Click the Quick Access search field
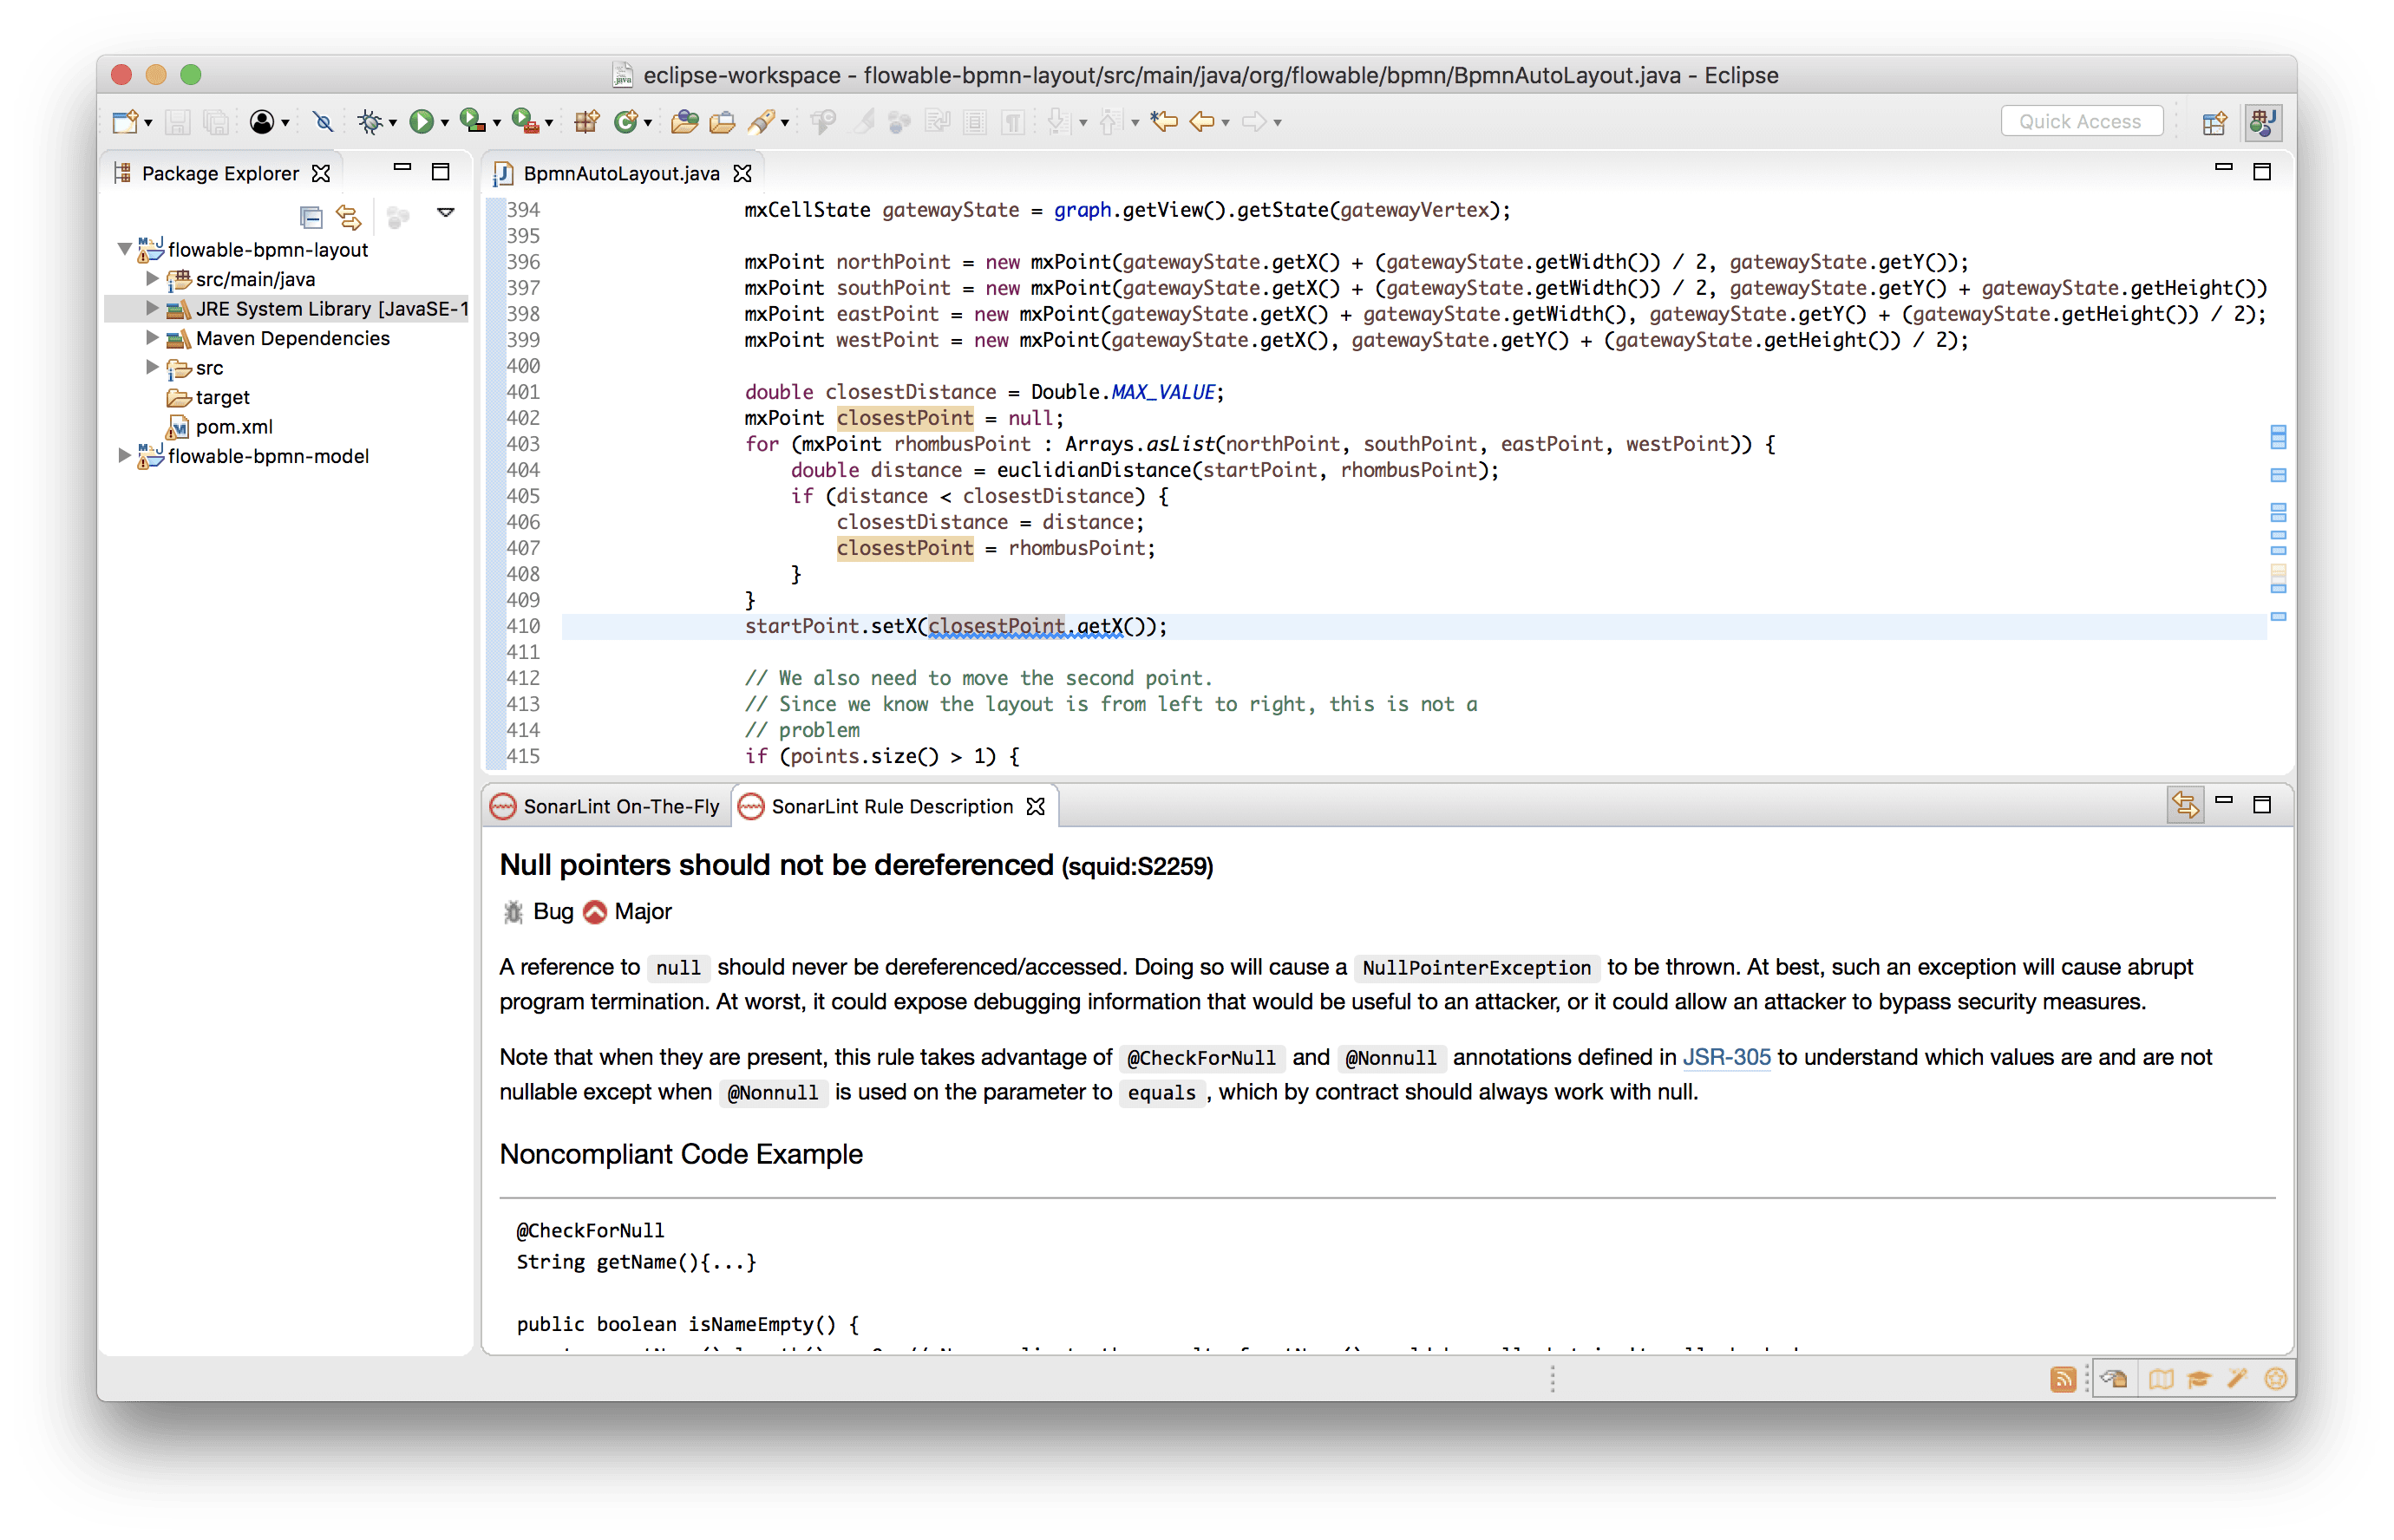This screenshot has width=2394, height=1540. (2082, 121)
